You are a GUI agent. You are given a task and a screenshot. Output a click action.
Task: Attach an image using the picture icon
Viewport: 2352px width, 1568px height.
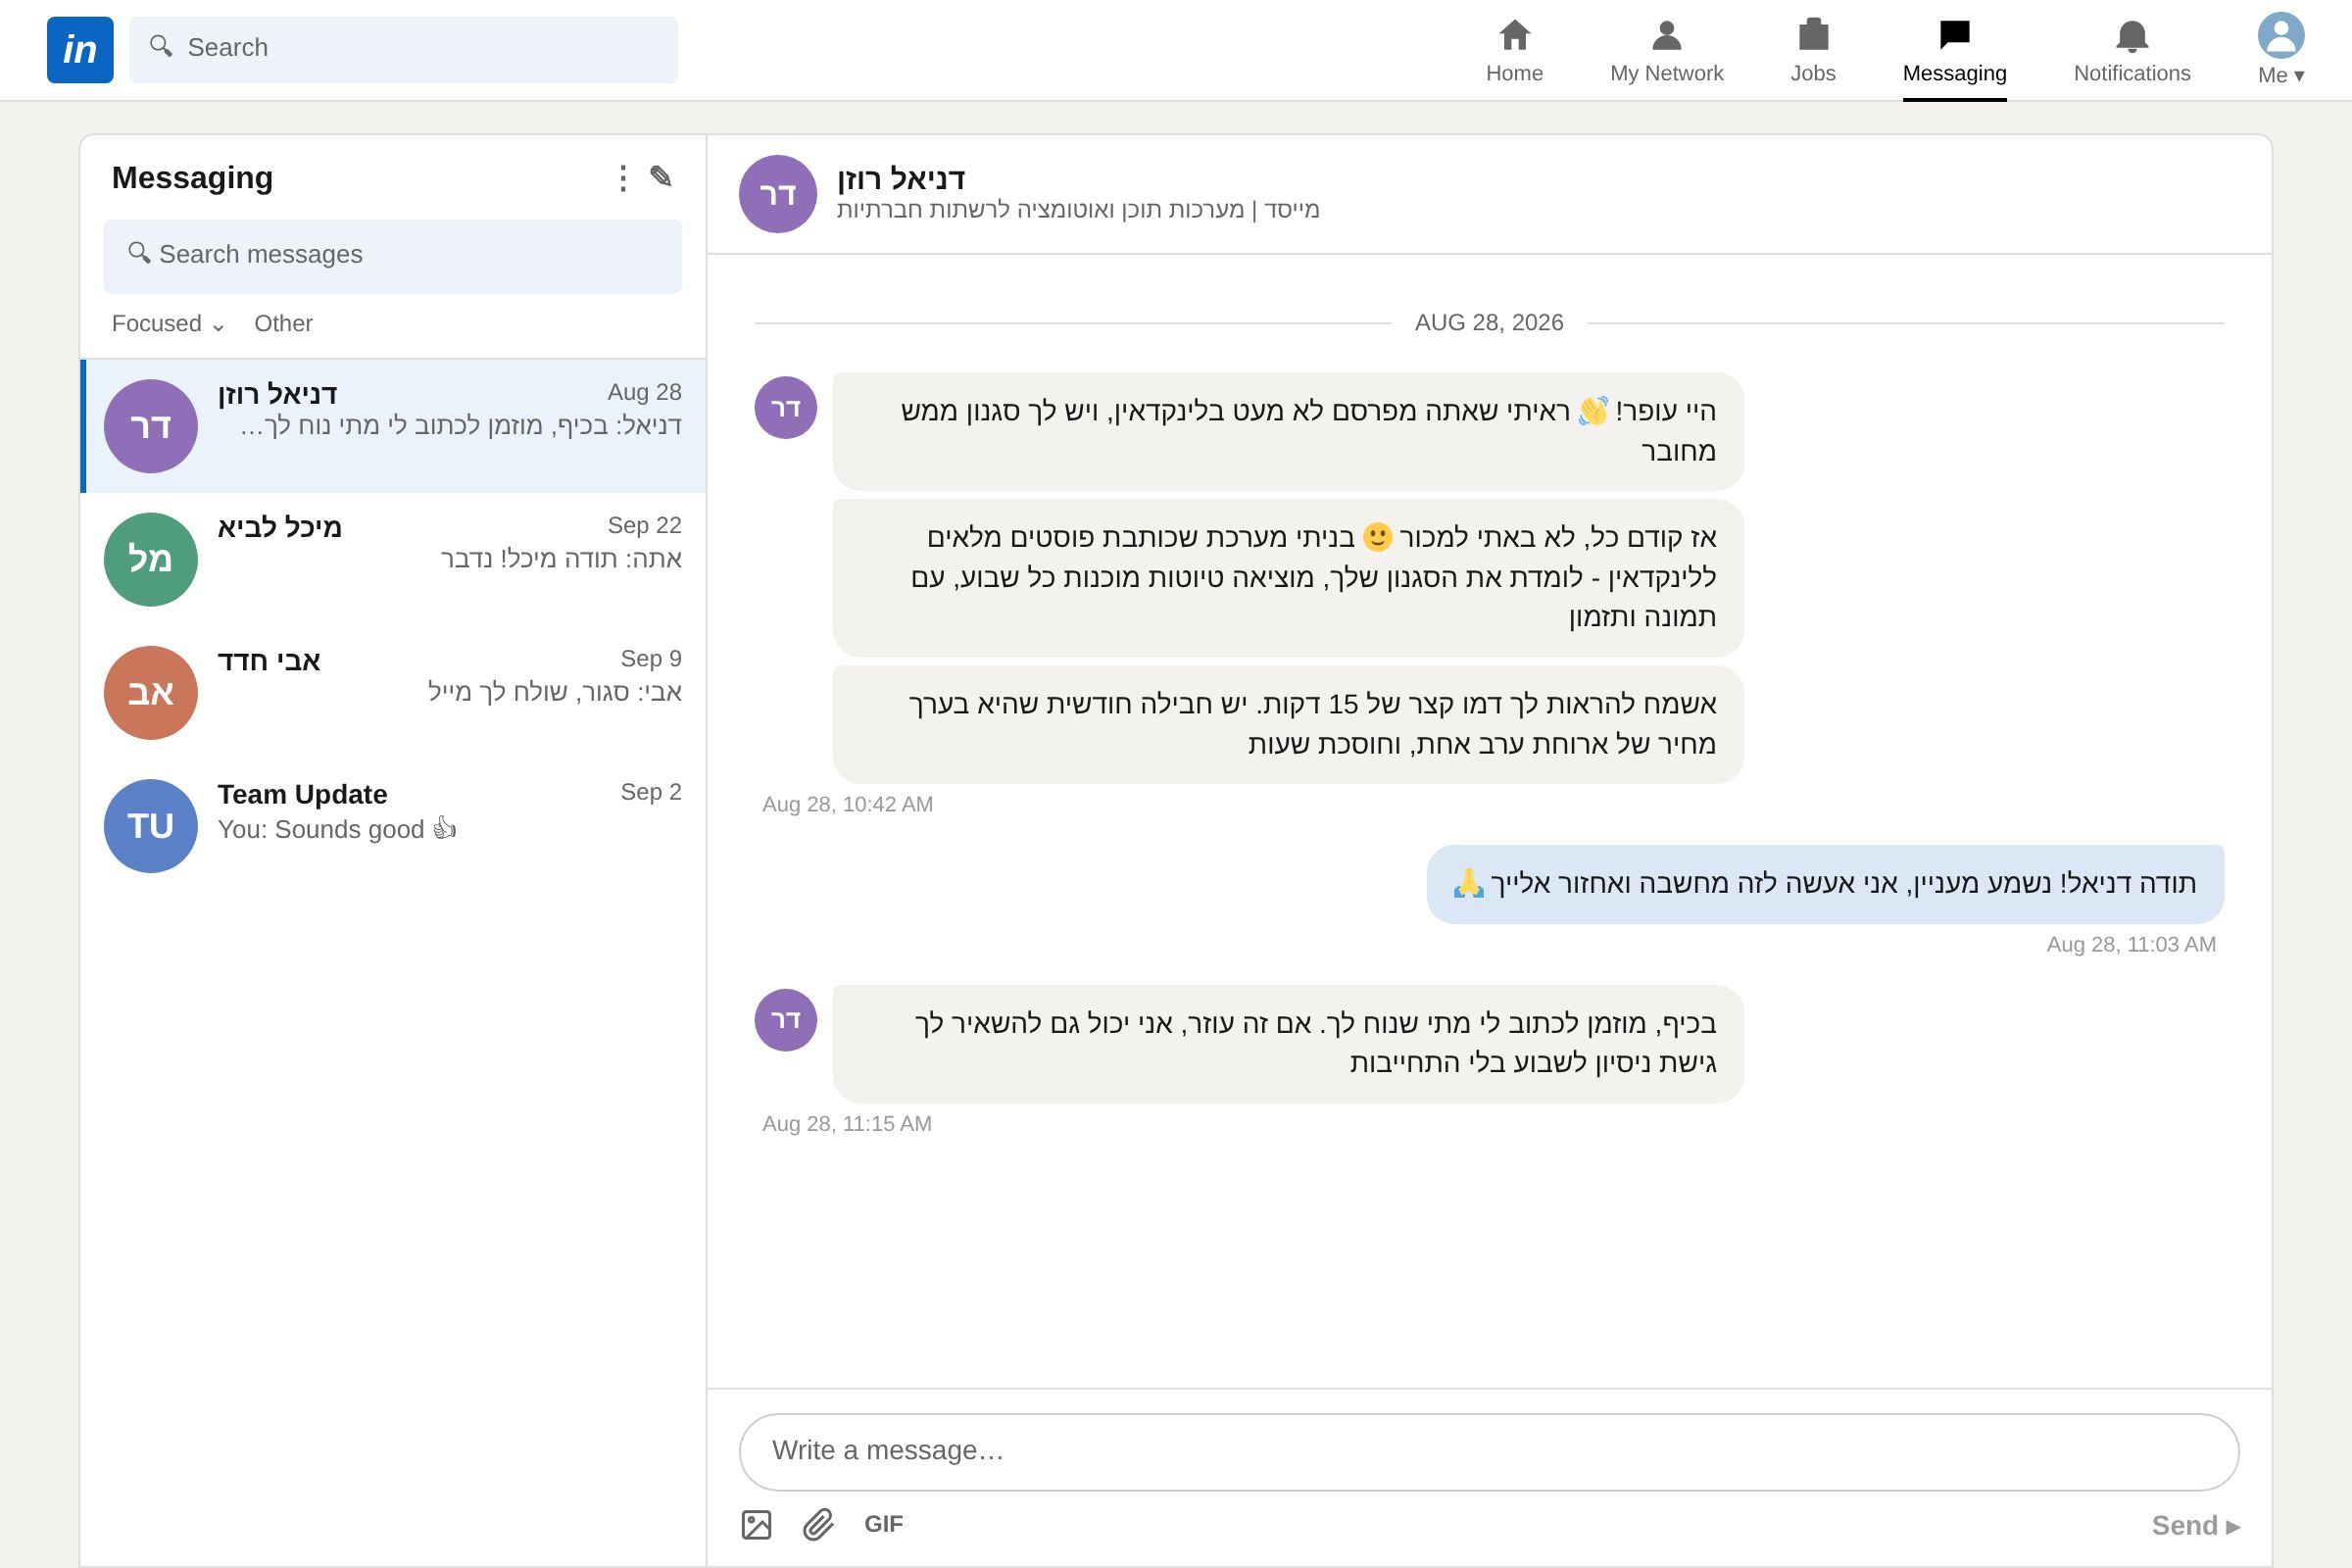(x=757, y=1525)
